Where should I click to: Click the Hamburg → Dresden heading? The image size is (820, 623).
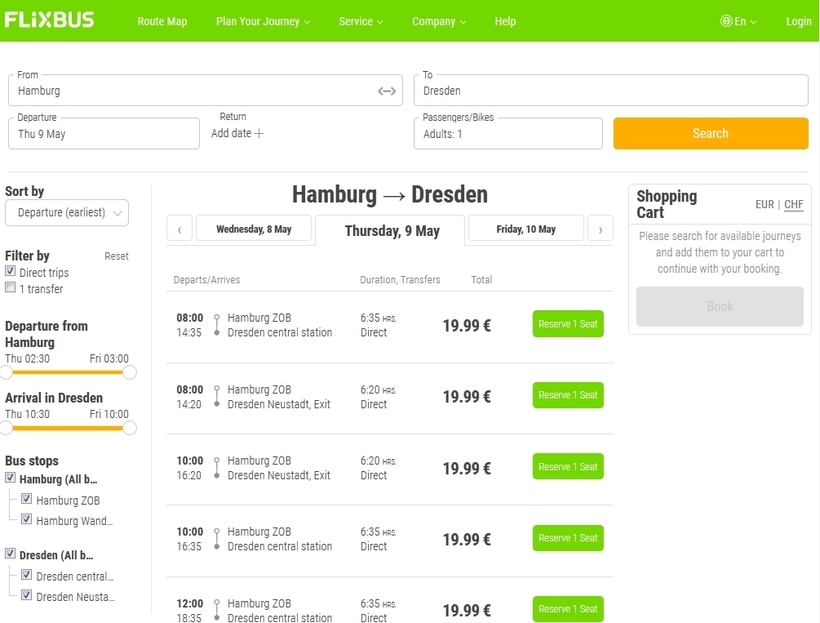[x=390, y=195]
